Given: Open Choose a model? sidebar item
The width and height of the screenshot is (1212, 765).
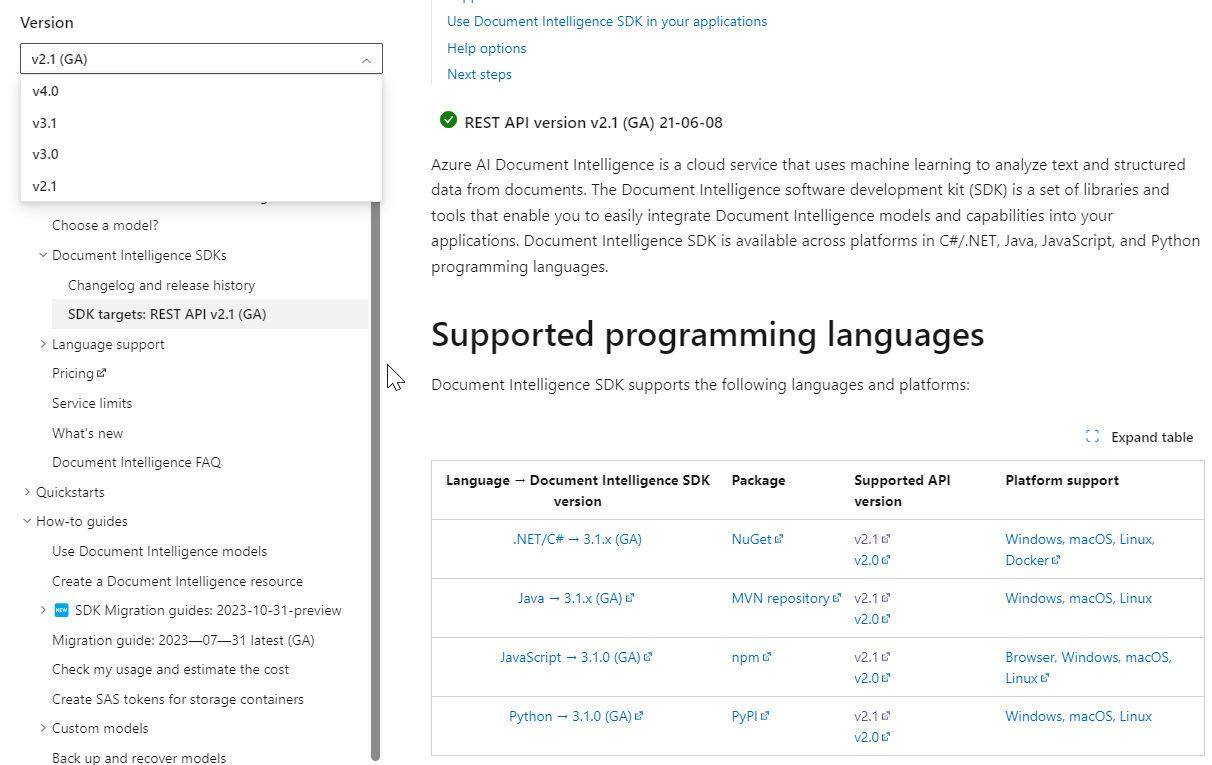Looking at the screenshot, I should 105,225.
